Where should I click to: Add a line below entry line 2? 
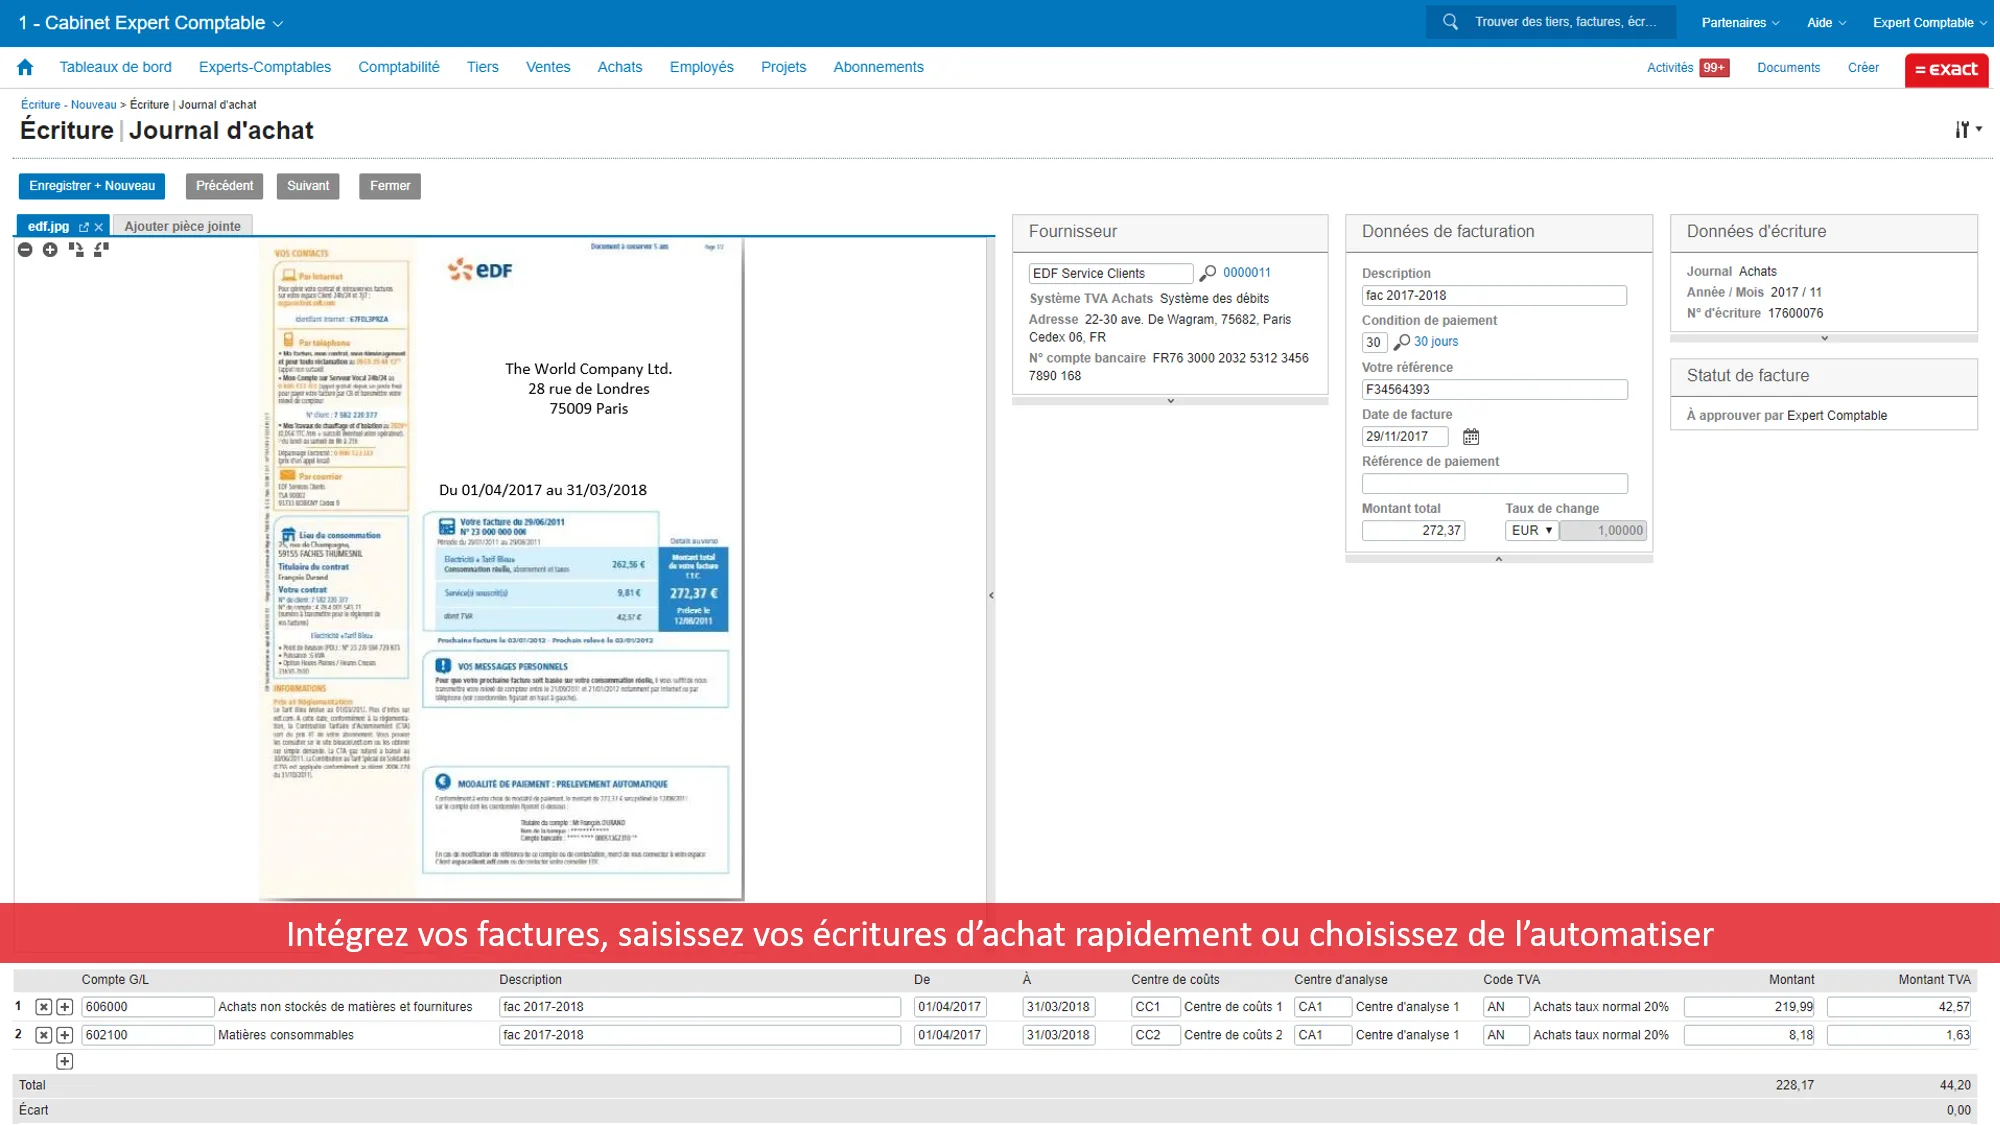coord(65,1035)
